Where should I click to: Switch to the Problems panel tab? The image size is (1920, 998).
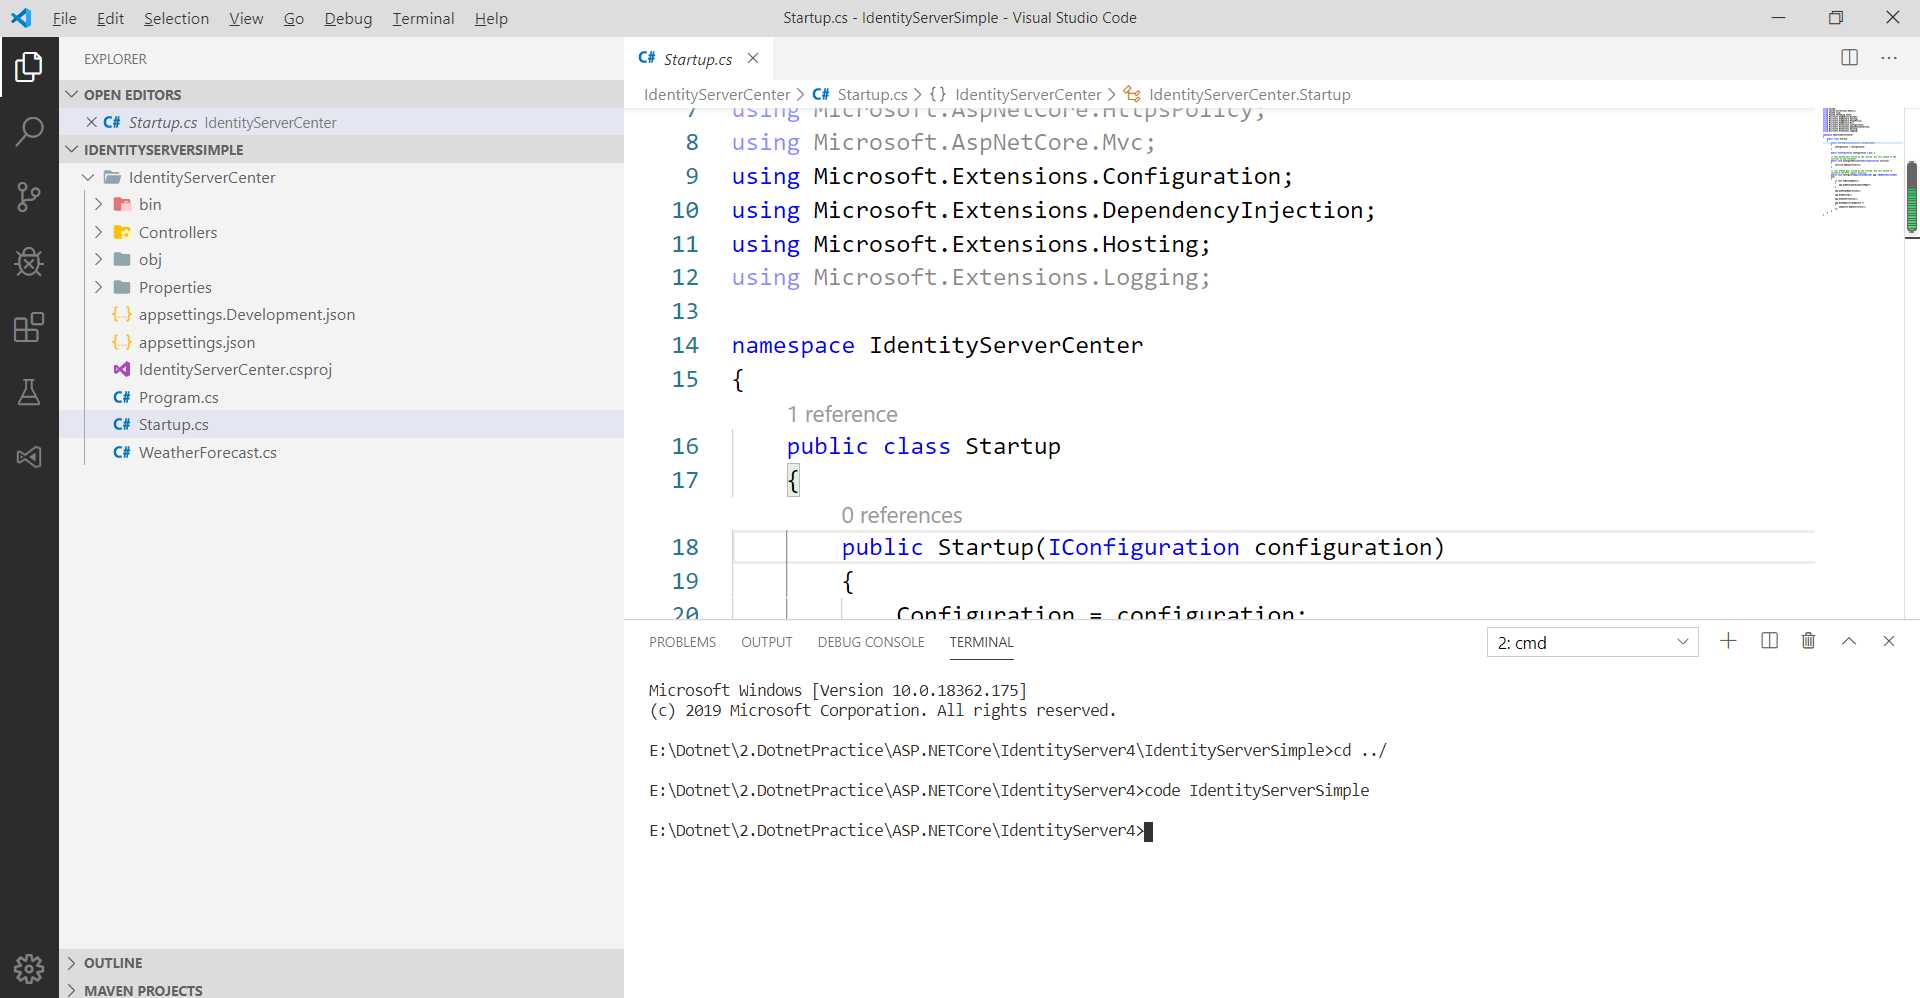point(682,642)
